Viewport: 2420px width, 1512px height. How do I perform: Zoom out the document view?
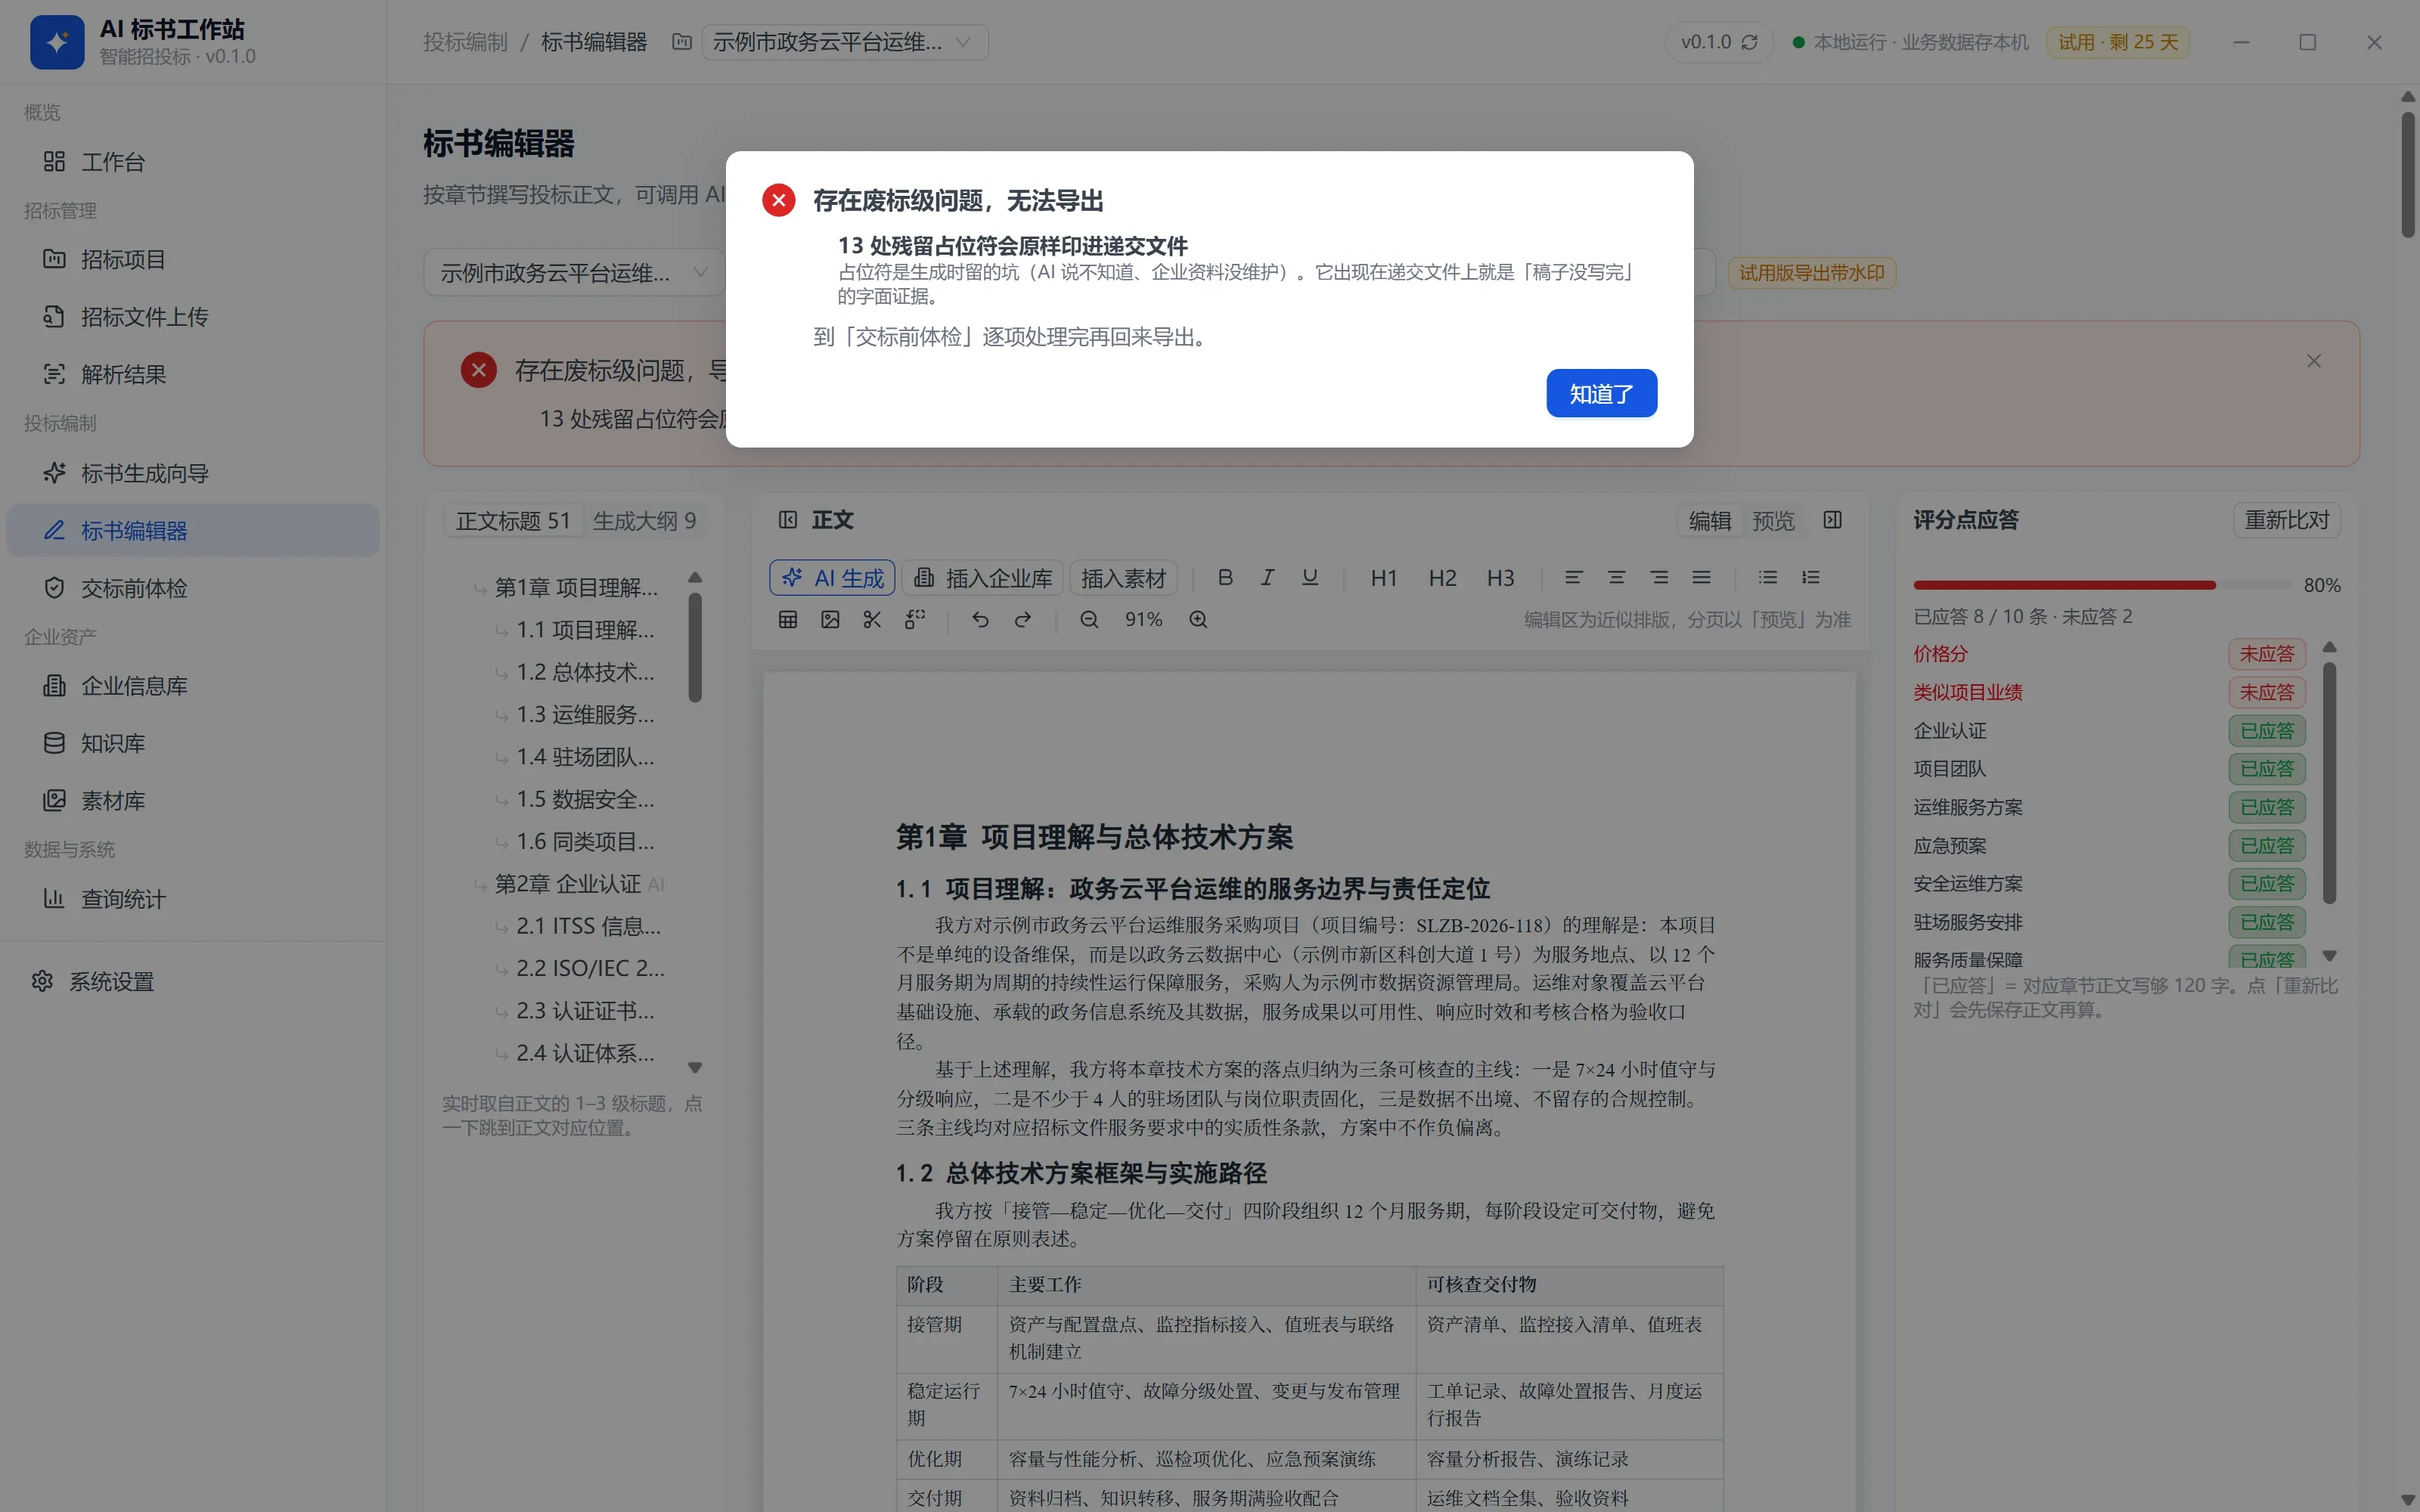(1089, 619)
